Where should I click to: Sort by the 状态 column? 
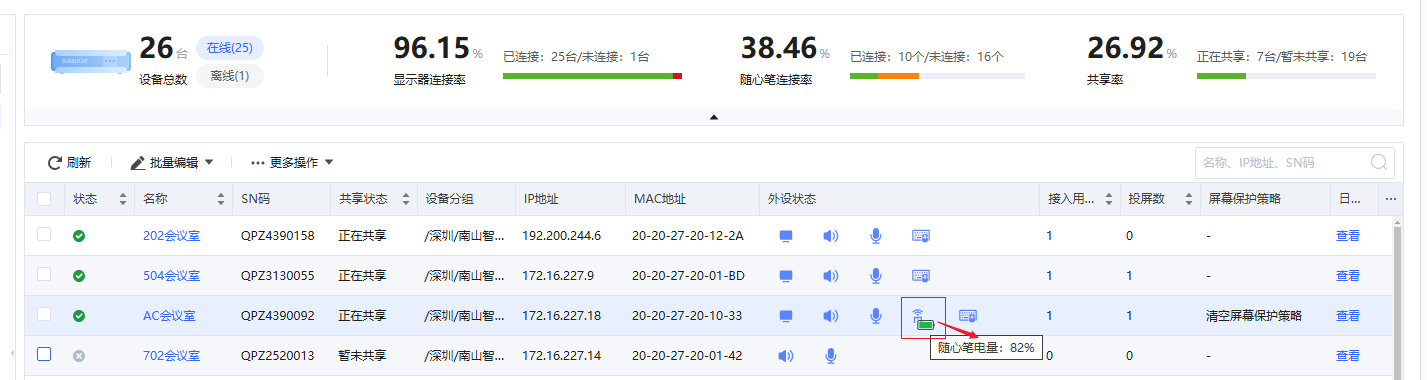(x=123, y=199)
